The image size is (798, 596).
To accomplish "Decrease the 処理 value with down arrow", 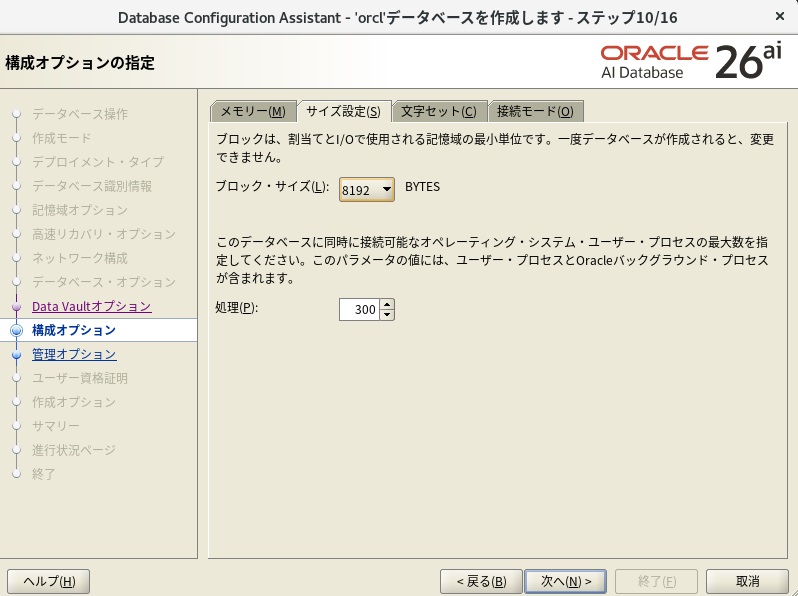I will coord(387,315).
